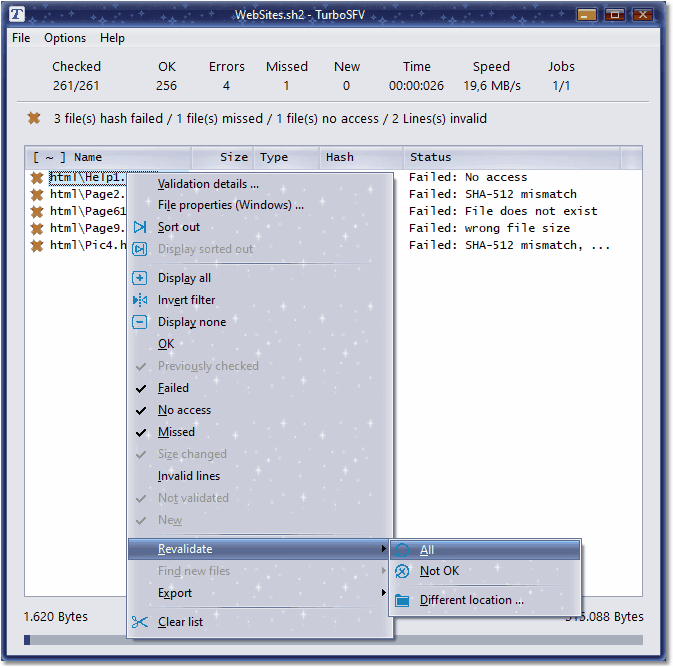Select Display all menu entry
This screenshot has height=668, width=673.
pos(260,278)
